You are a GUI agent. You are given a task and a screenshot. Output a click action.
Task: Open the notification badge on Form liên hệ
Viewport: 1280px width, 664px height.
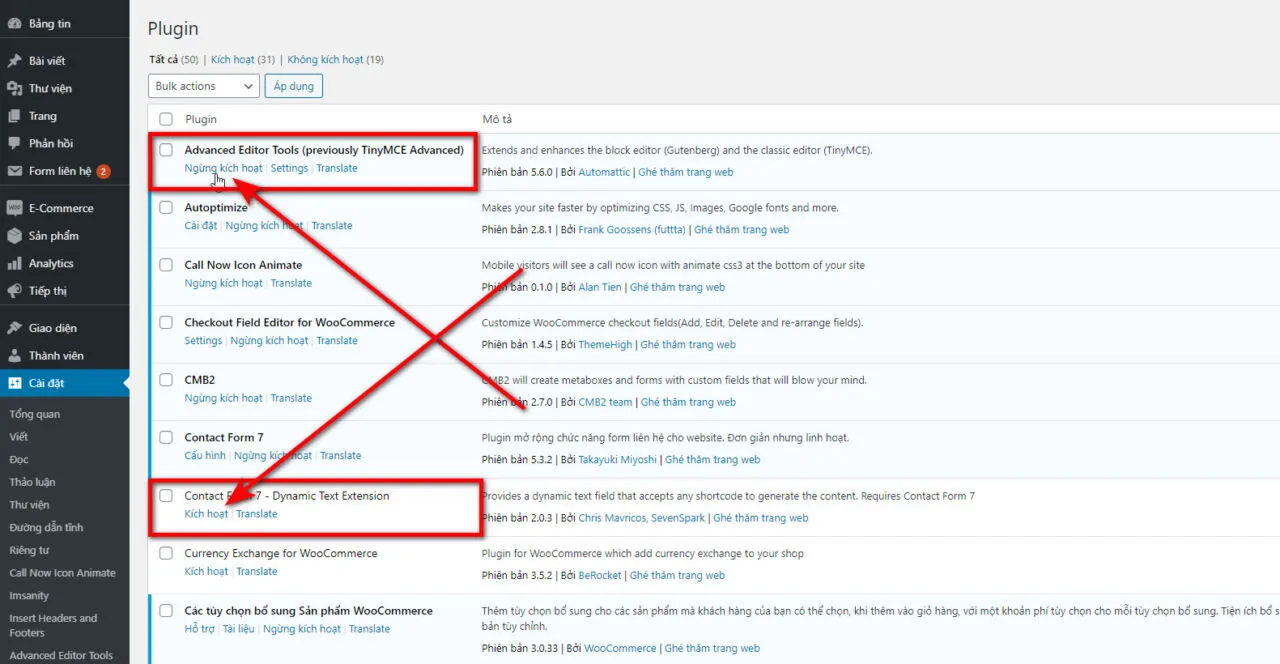pyautogui.click(x=103, y=171)
